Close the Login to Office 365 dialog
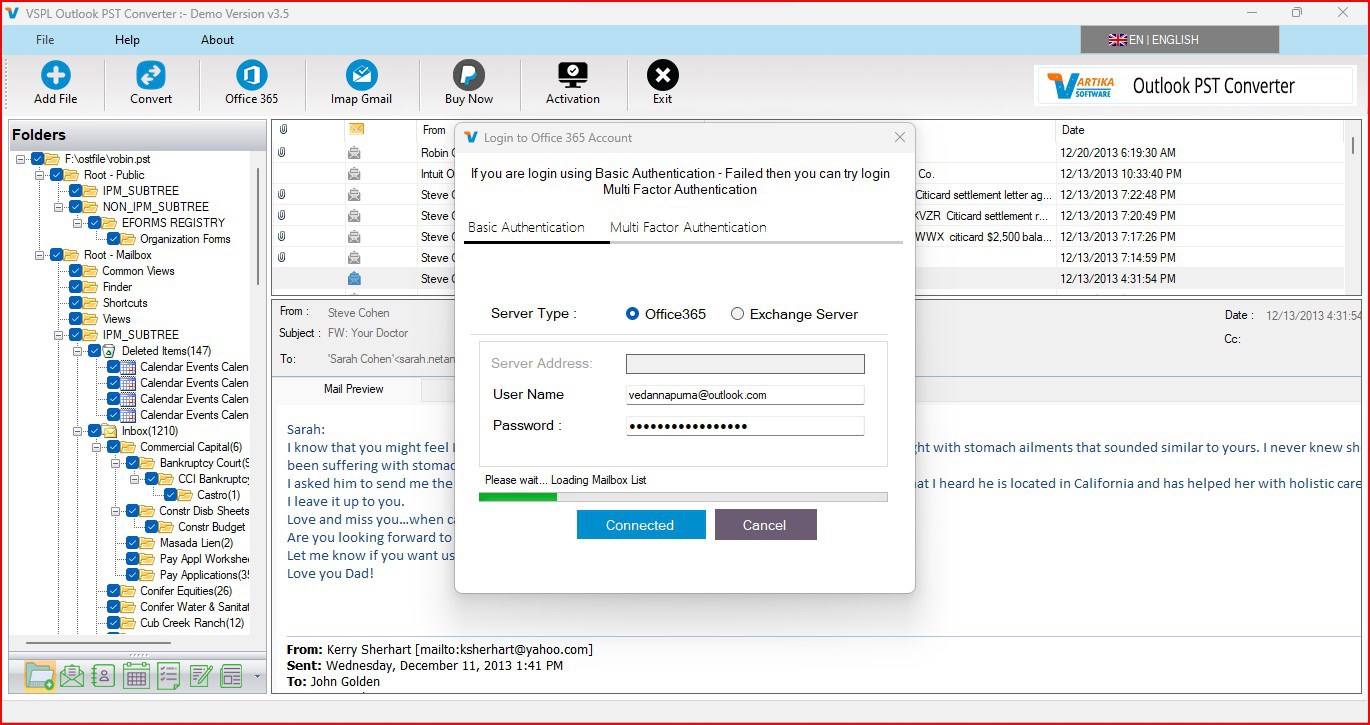 [x=899, y=137]
